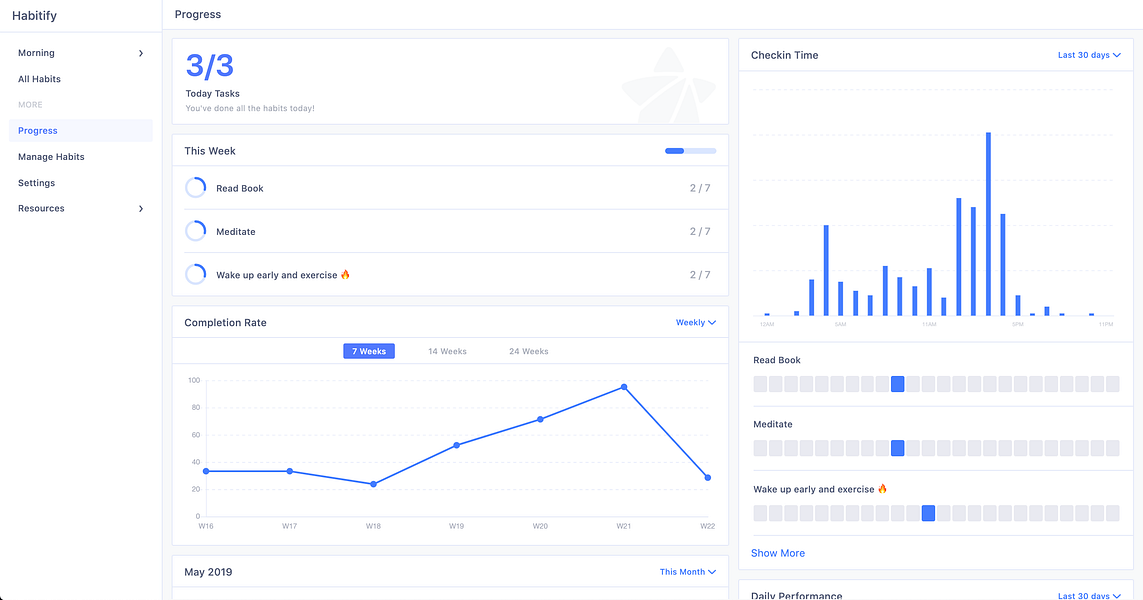Toggle Wake up early's highlighted checkin cell
Viewport: 1143px width, 600px height.
tap(928, 513)
